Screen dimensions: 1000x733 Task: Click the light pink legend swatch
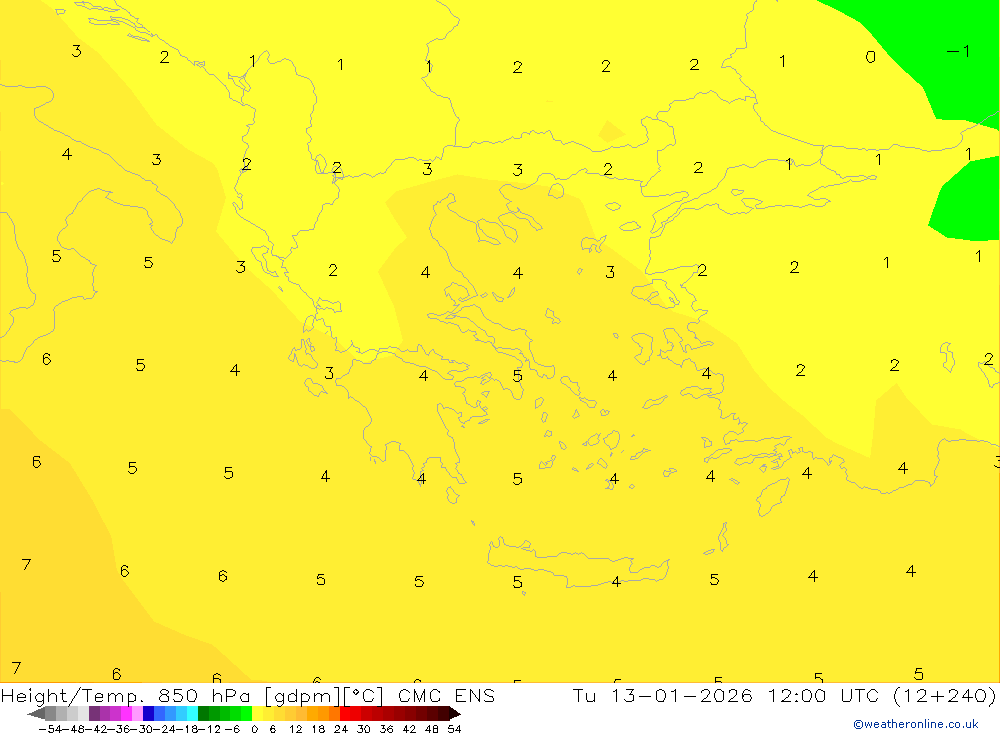click(x=137, y=714)
